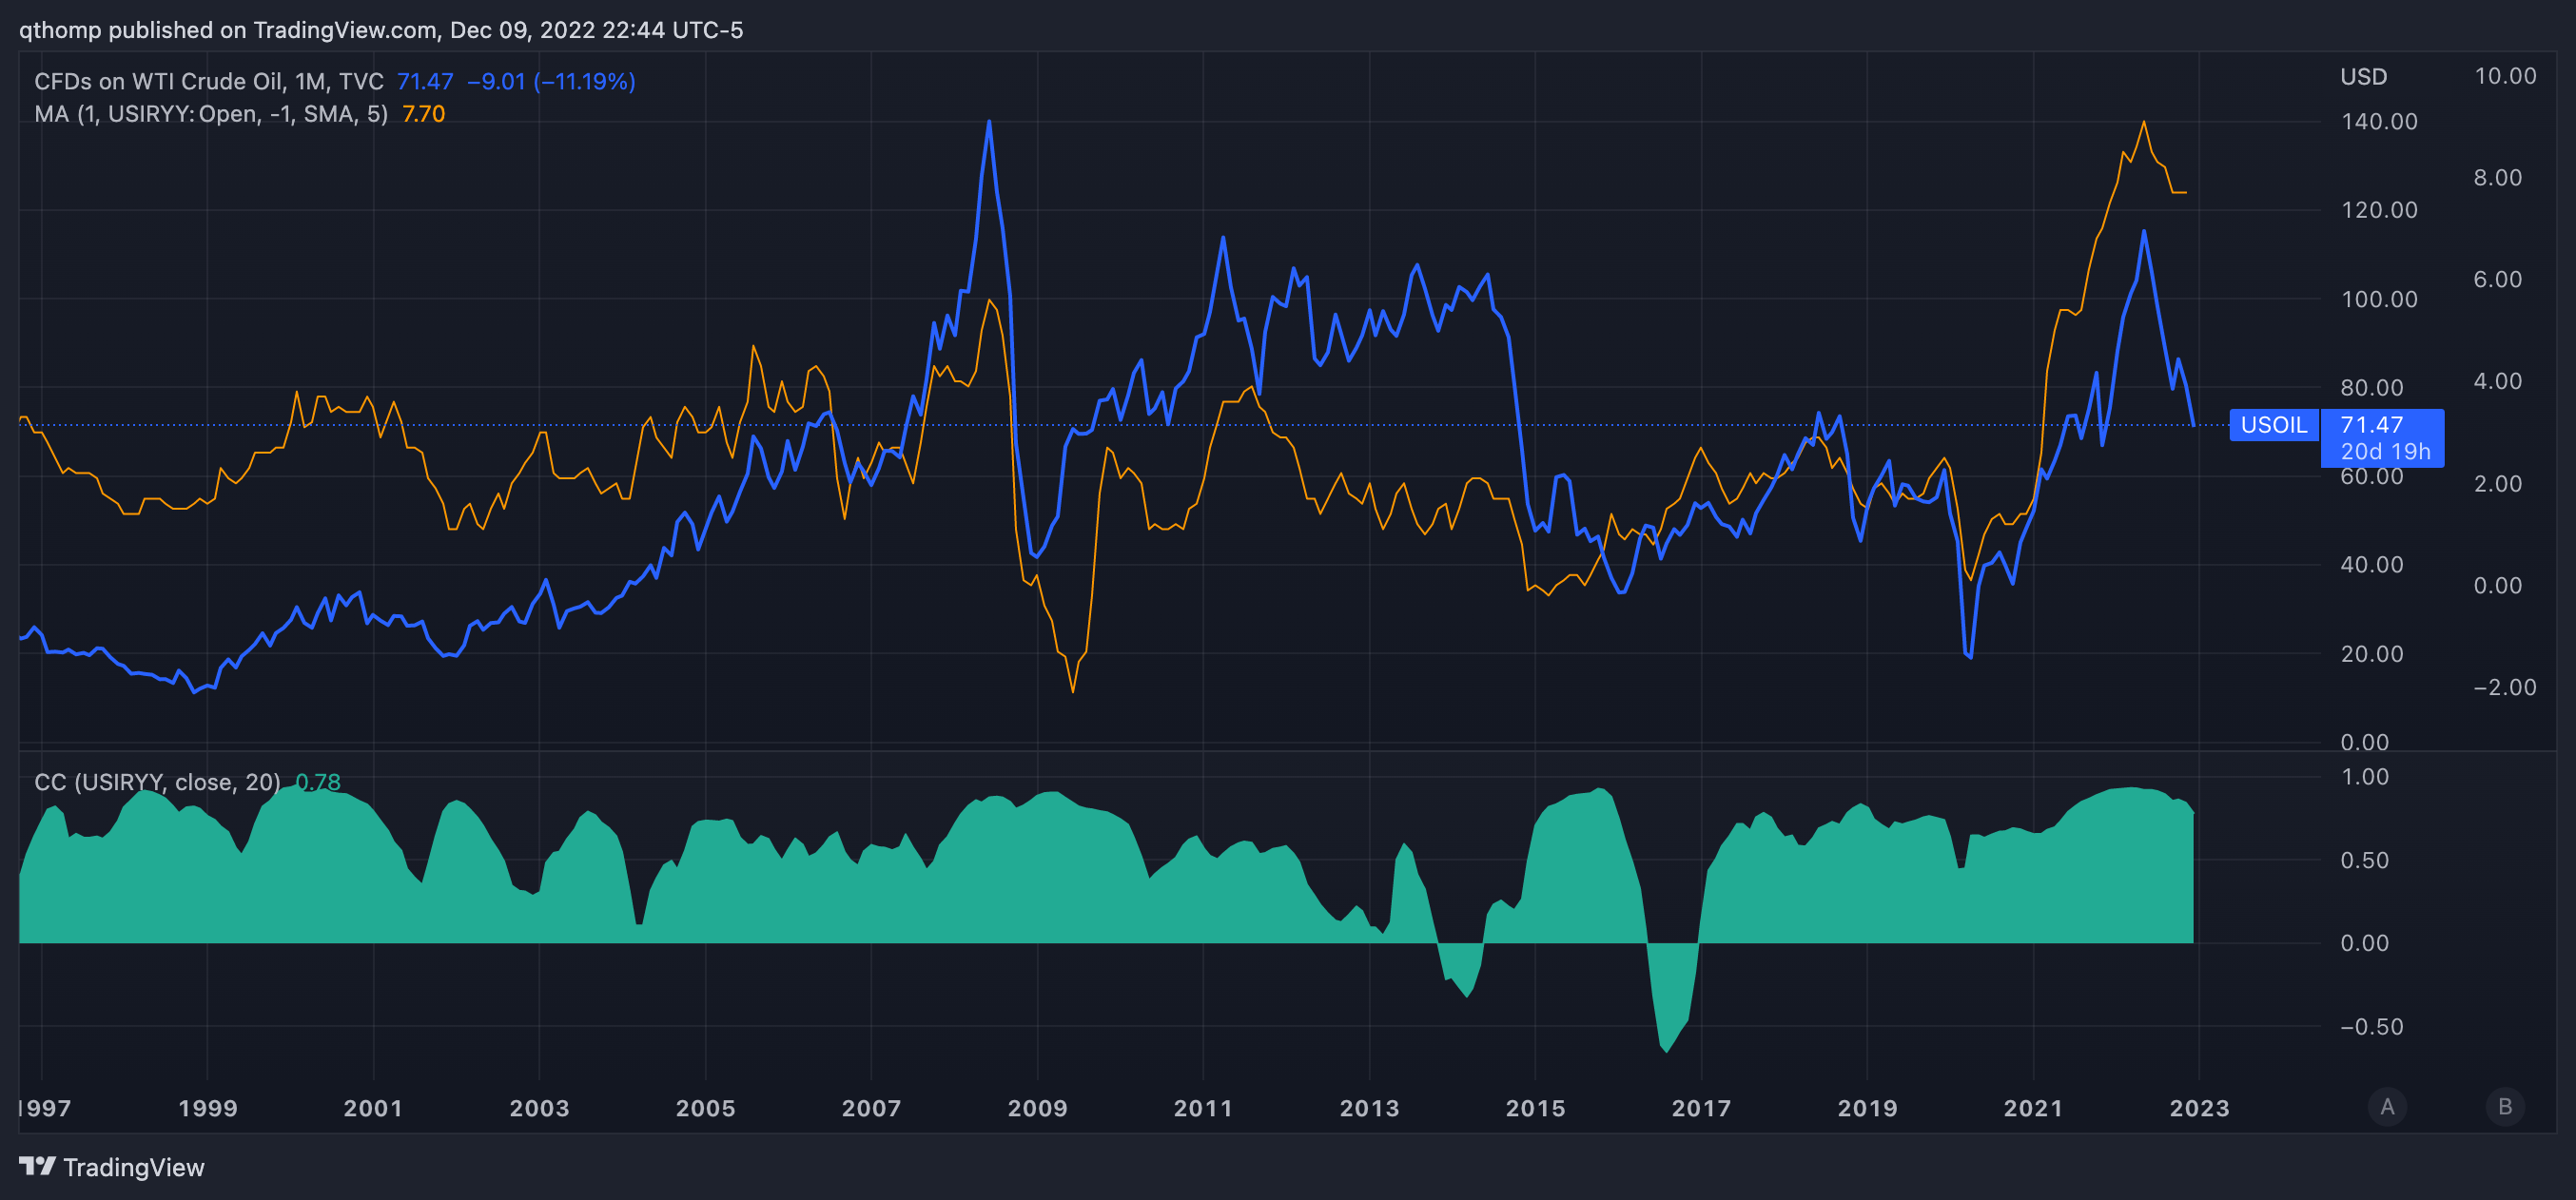Click the orange MA value 7.70
The image size is (2576, 1200).
tap(423, 114)
